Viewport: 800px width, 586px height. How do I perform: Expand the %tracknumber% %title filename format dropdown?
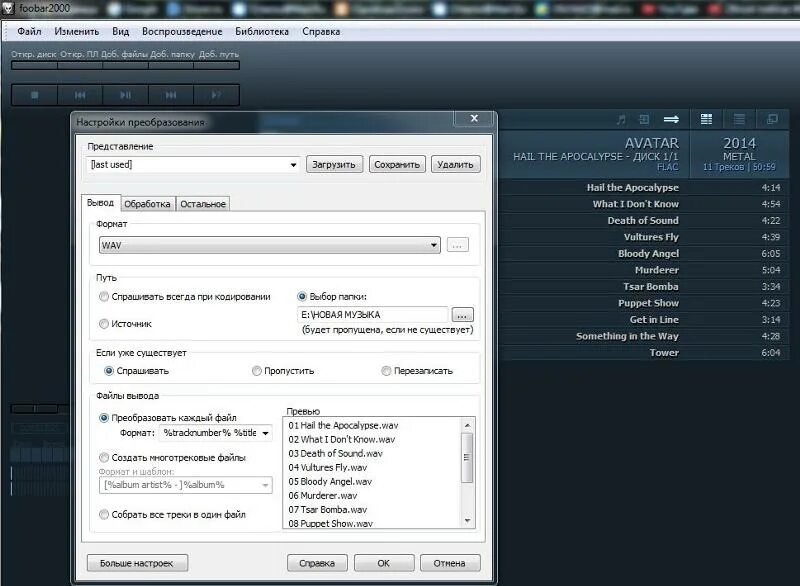pyautogui.click(x=265, y=433)
